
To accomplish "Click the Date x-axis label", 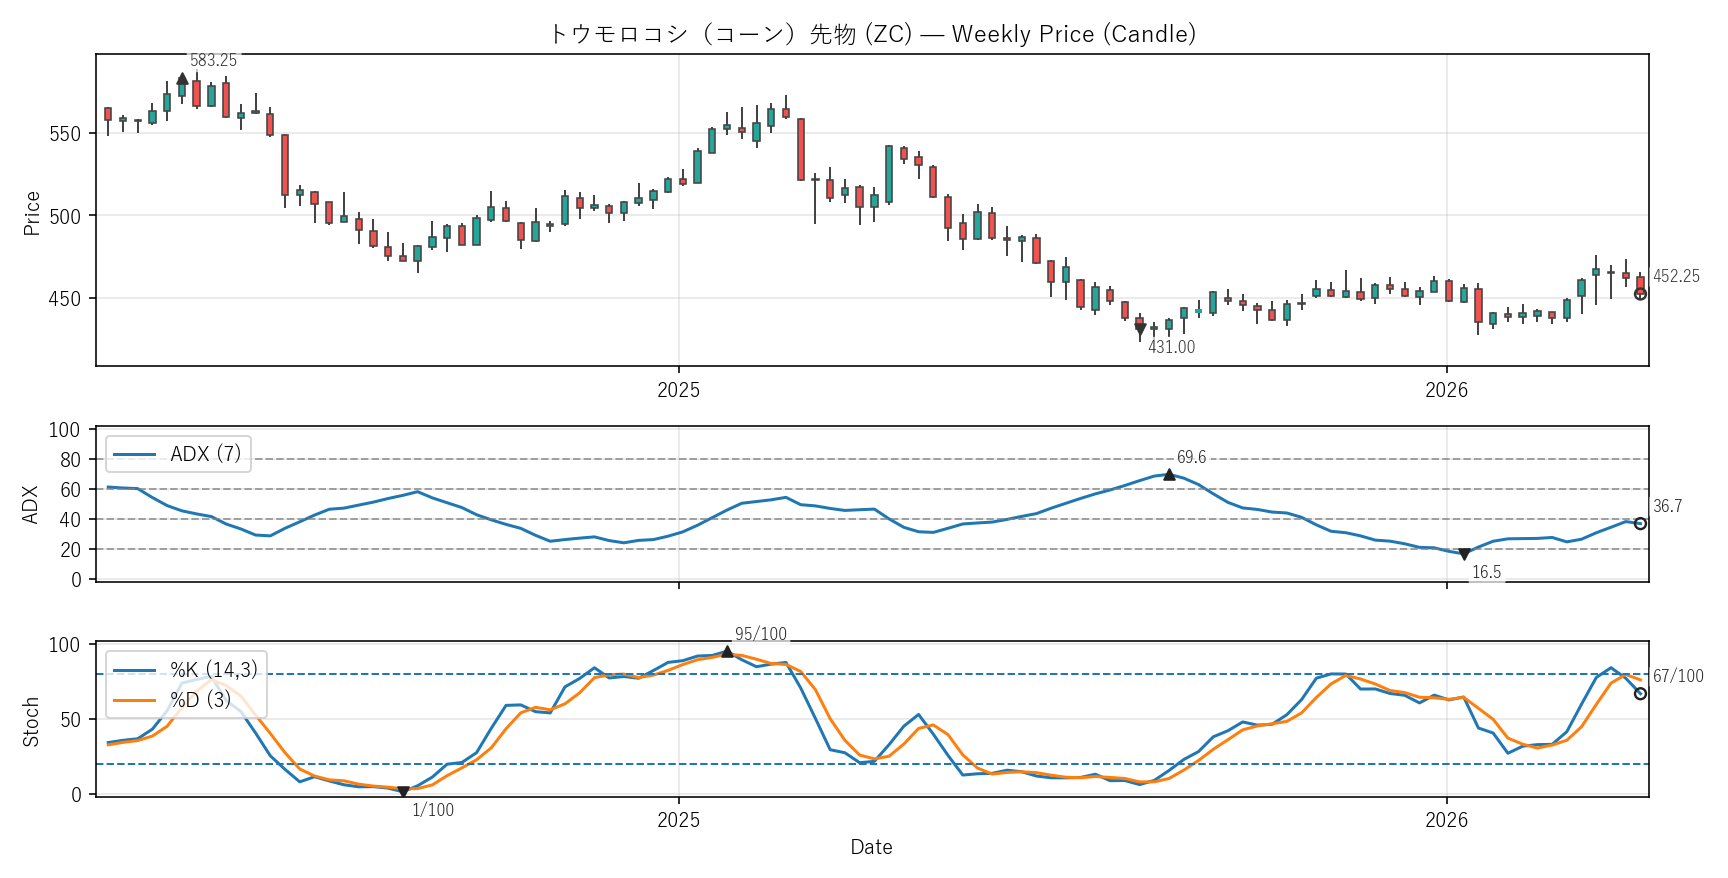I will 871,847.
